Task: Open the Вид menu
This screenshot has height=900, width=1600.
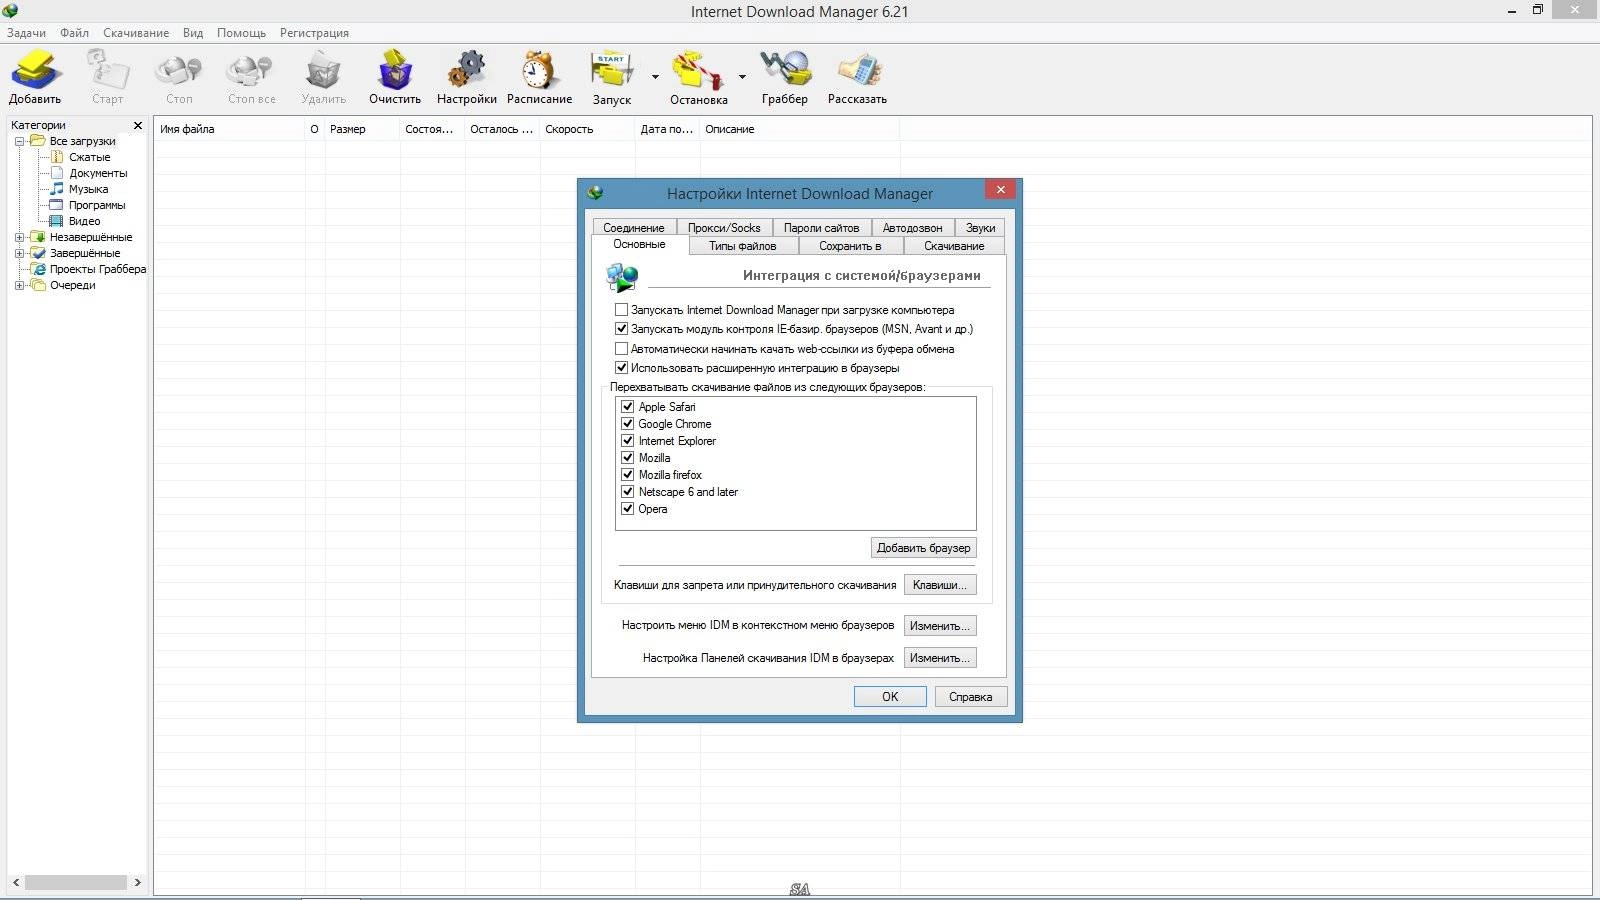Action: click(x=193, y=33)
